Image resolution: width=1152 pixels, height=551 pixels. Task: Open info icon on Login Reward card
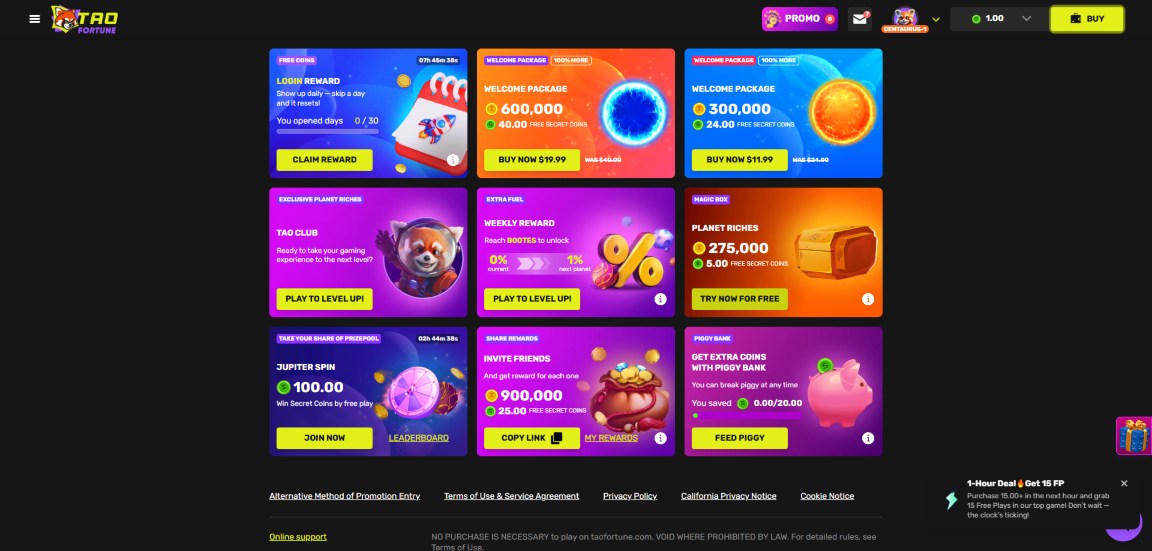click(x=453, y=160)
